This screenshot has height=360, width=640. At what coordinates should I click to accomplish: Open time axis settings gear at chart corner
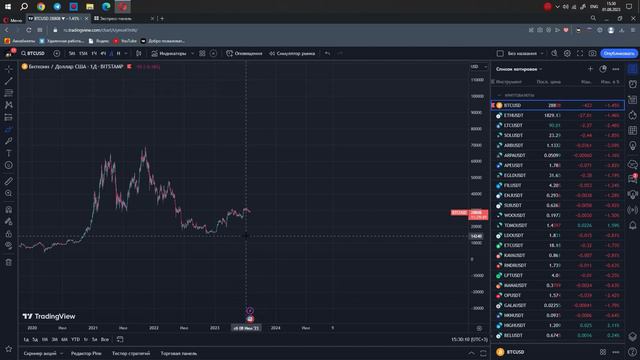click(479, 328)
